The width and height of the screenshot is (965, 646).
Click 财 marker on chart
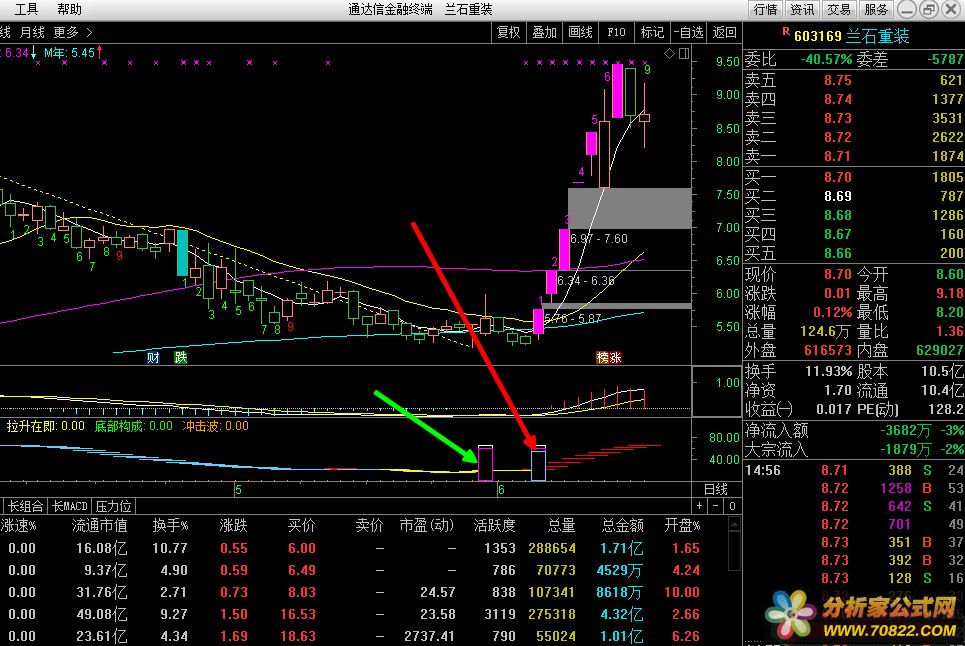click(x=153, y=357)
